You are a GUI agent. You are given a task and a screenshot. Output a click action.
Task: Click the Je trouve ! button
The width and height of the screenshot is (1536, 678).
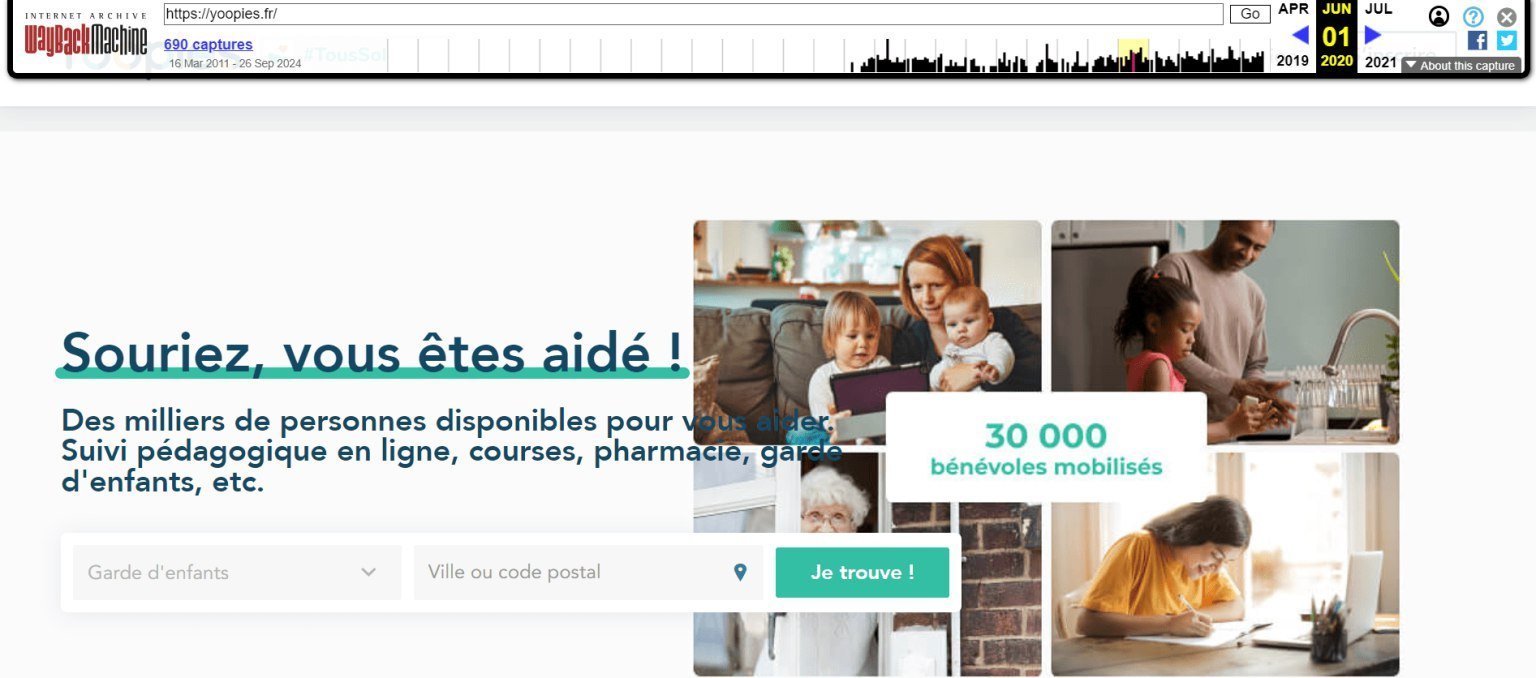click(862, 572)
